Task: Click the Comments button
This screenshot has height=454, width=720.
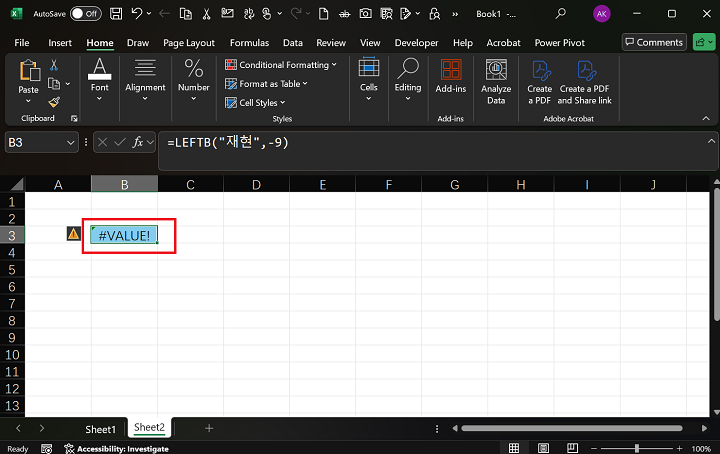Action: (653, 42)
